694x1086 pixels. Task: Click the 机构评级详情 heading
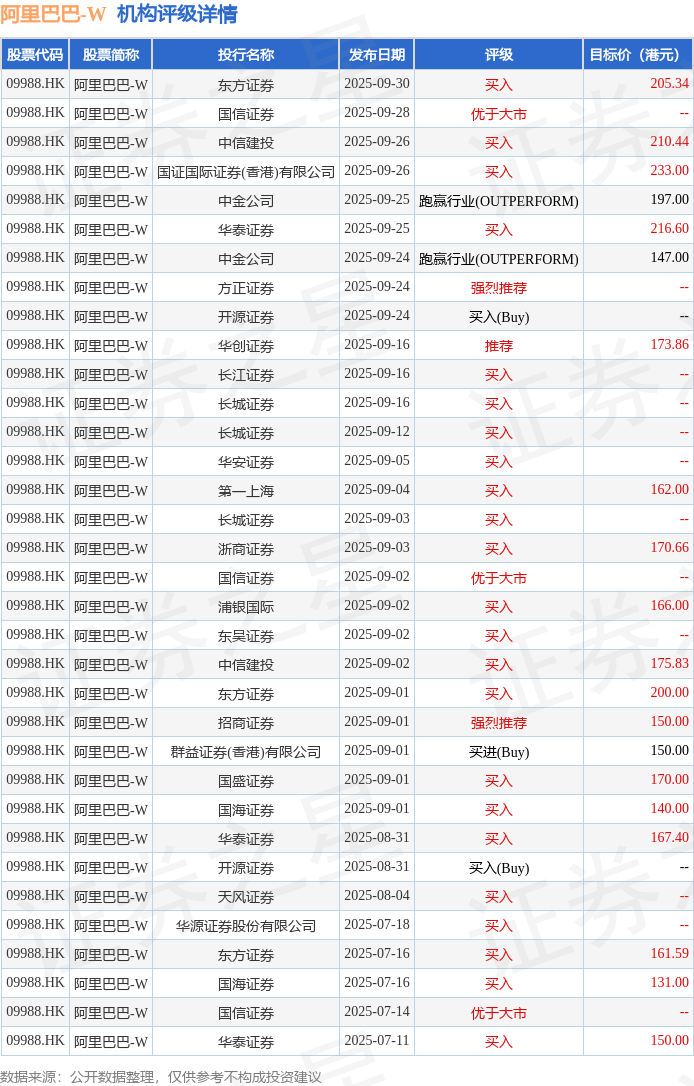[x=177, y=14]
